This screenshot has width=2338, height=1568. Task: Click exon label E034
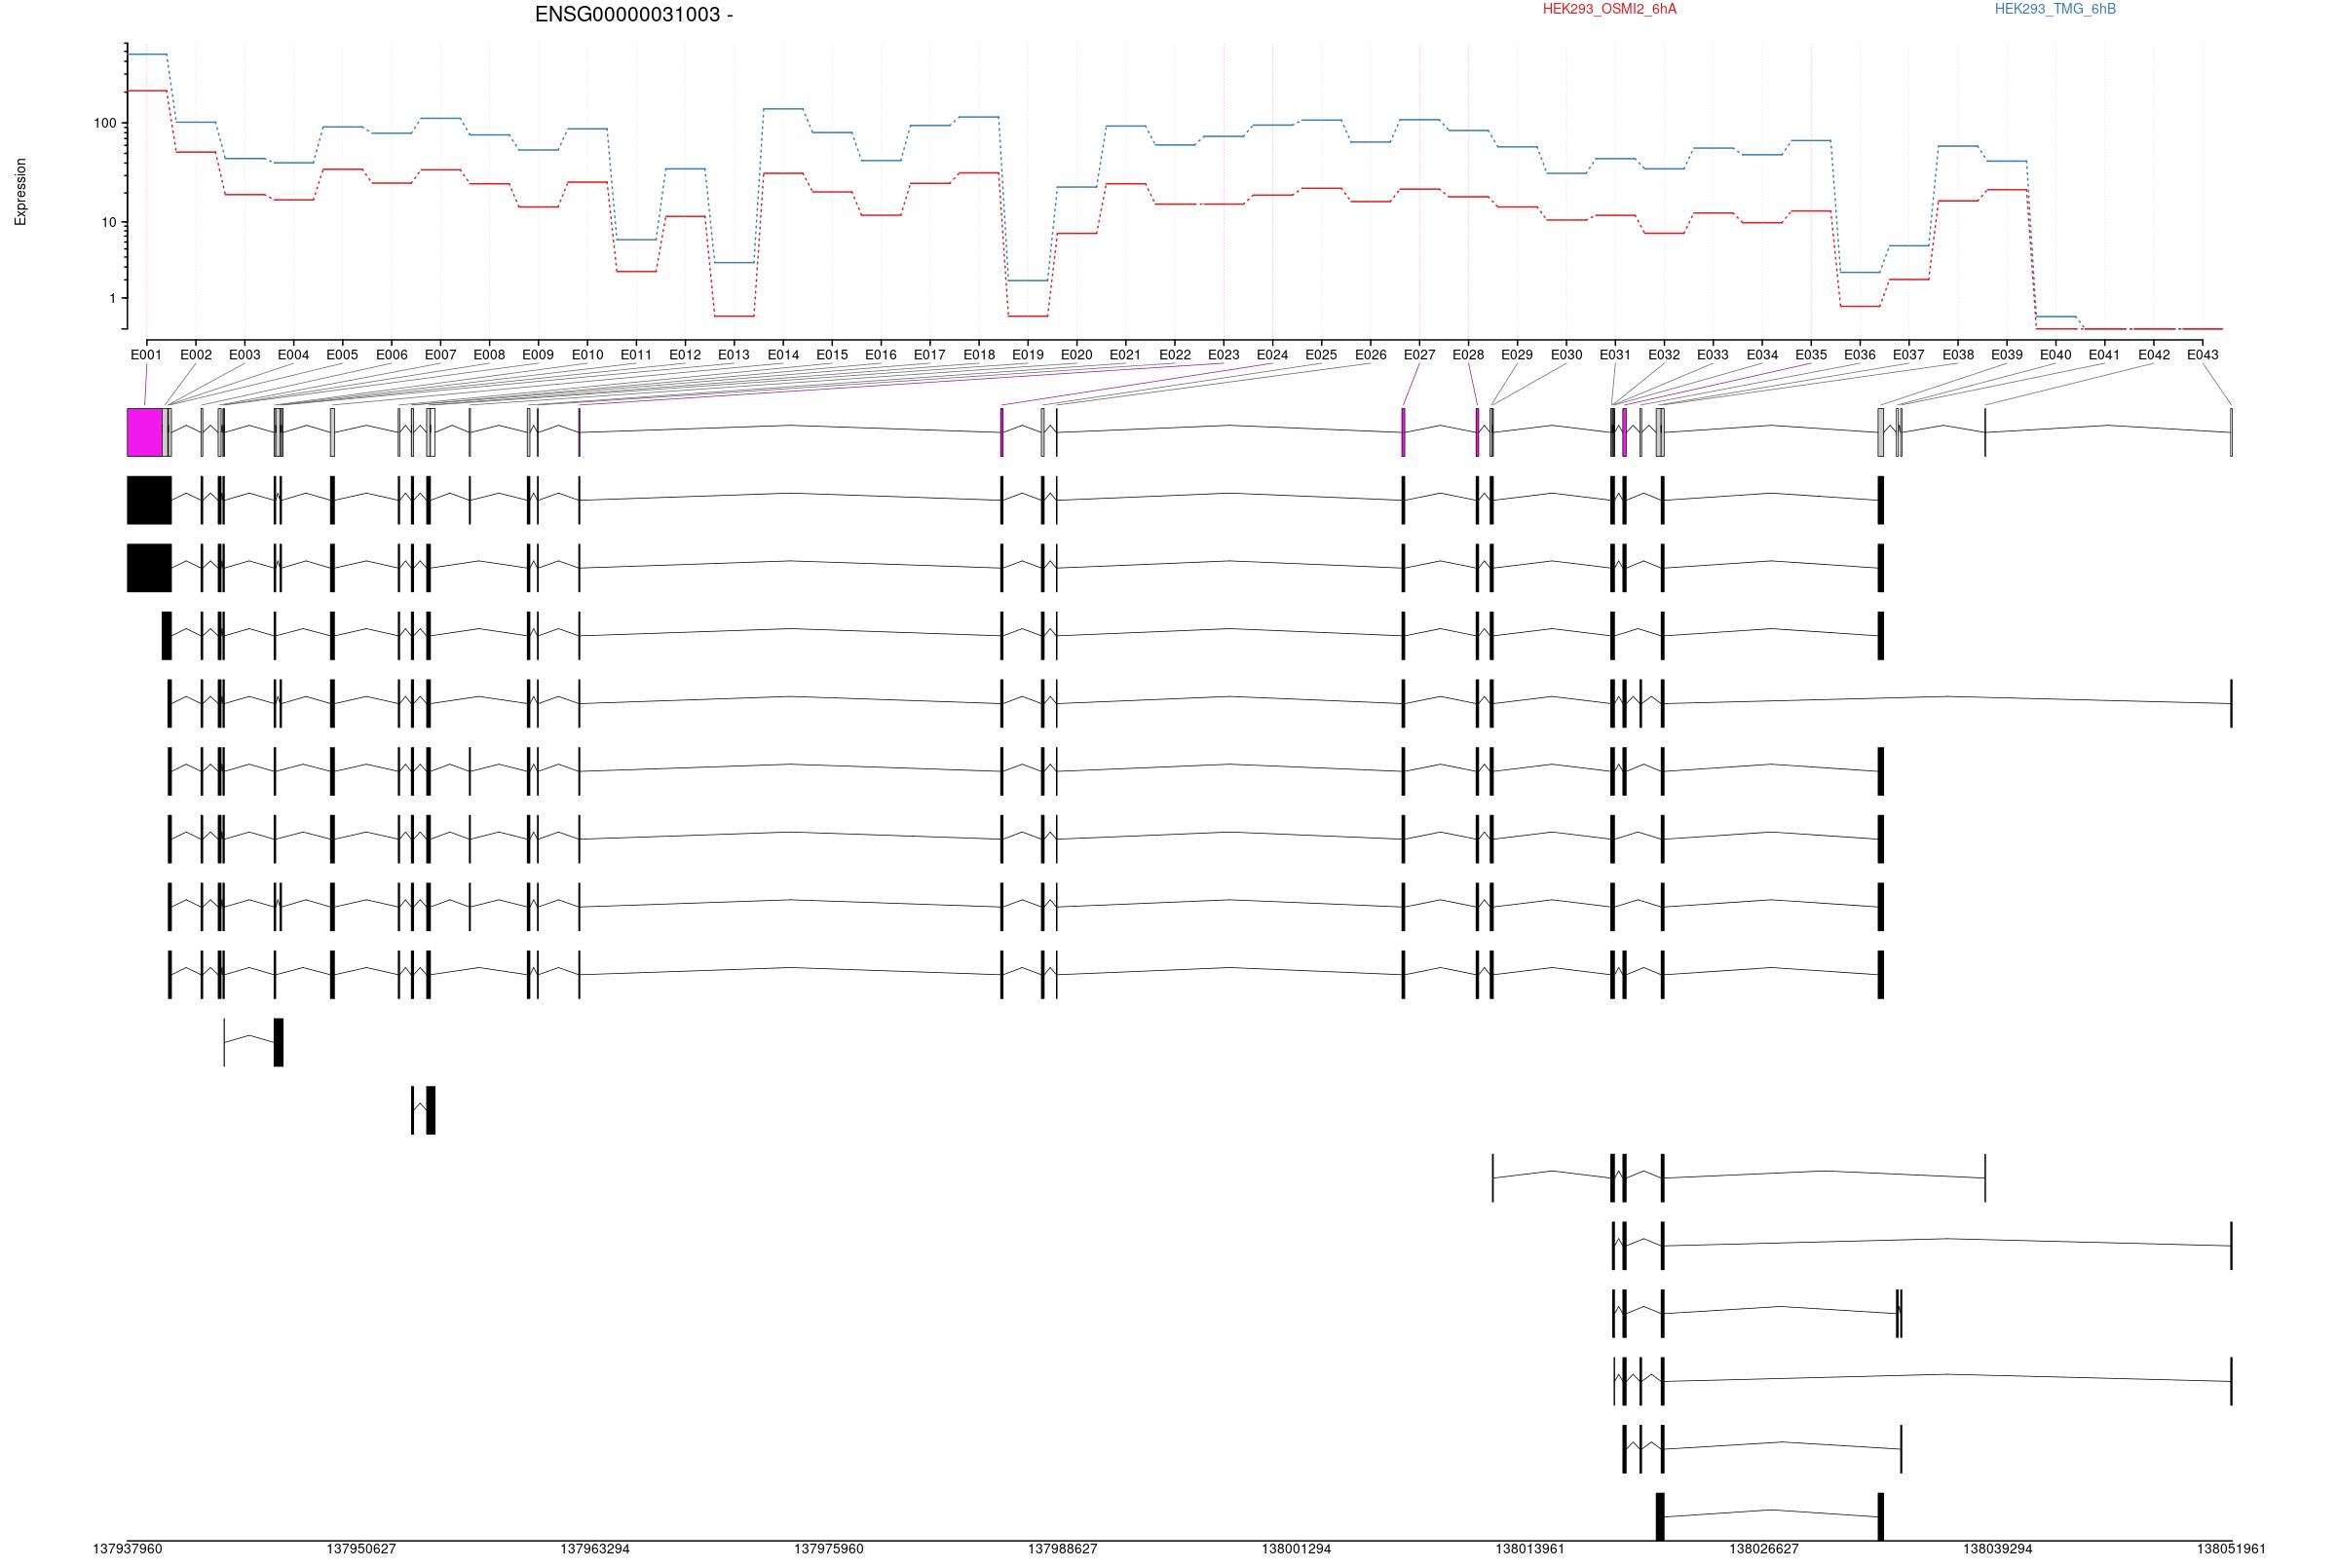[x=1762, y=355]
